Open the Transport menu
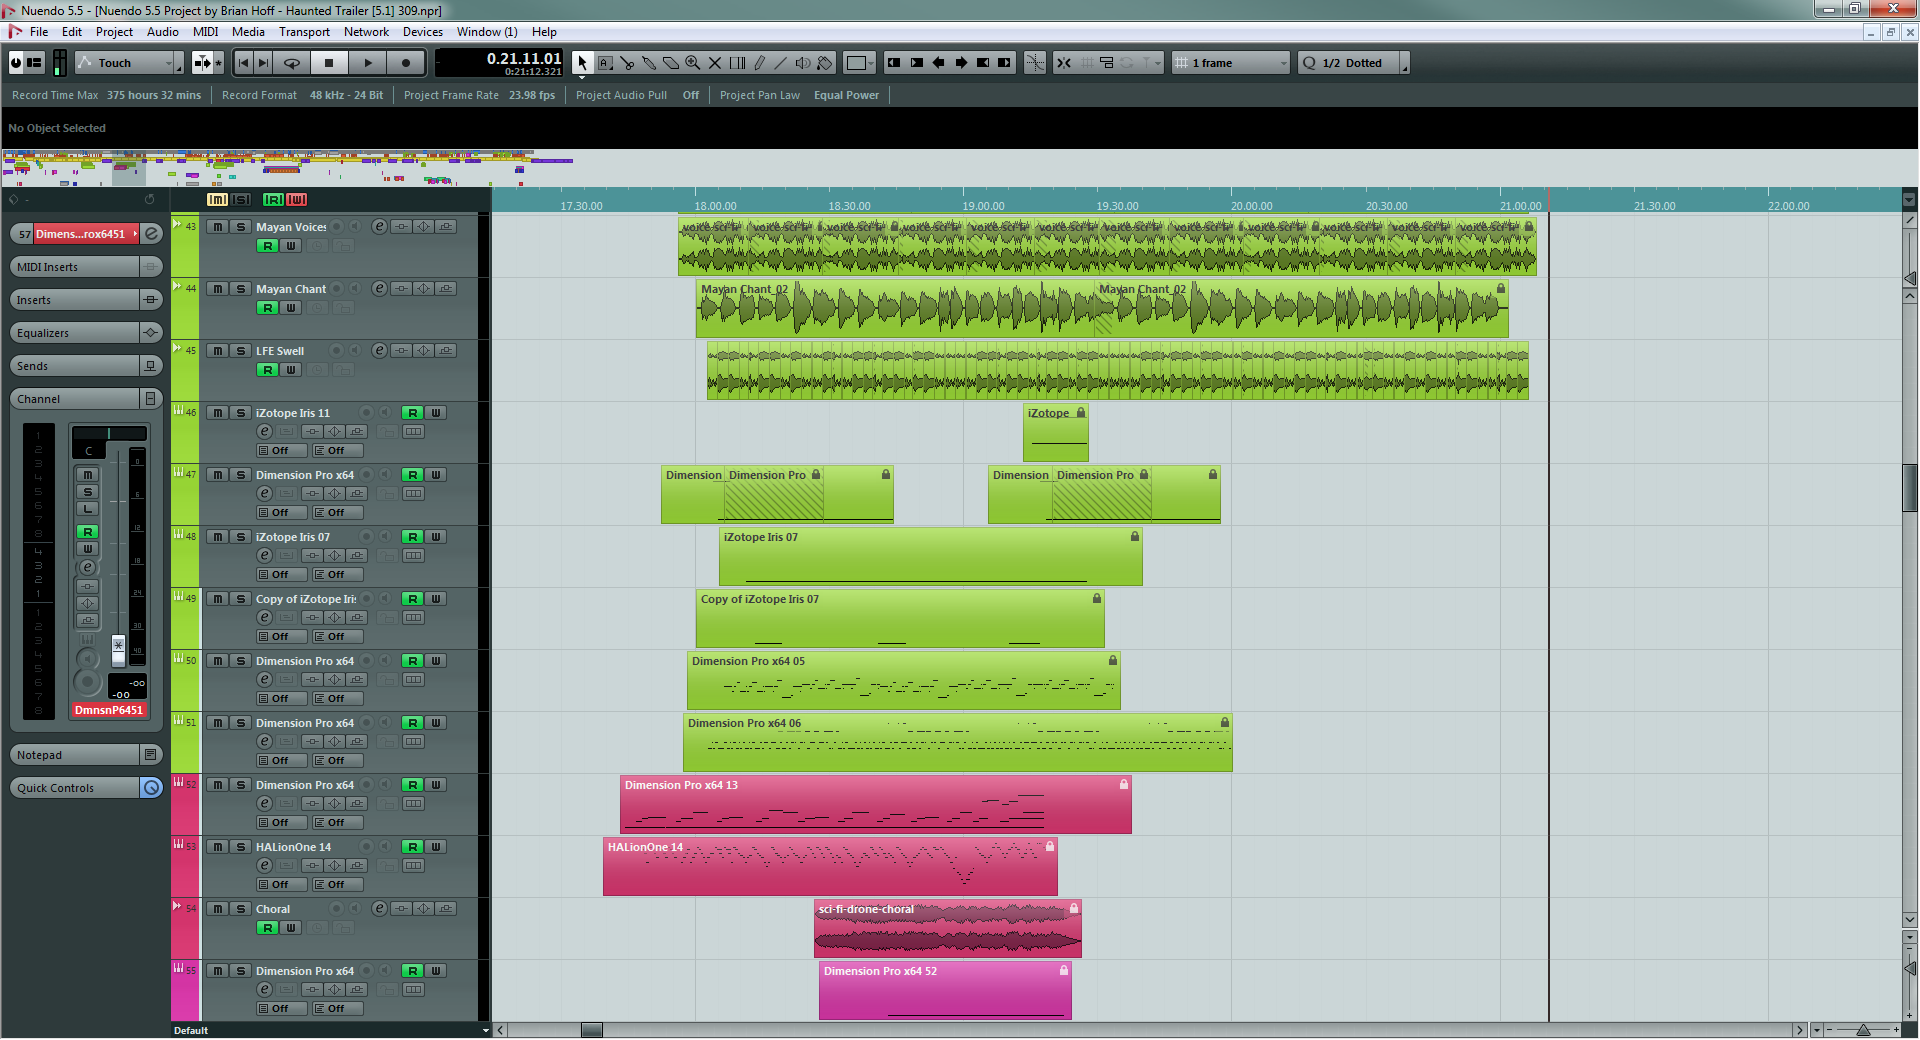The width and height of the screenshot is (1920, 1040). [304, 32]
